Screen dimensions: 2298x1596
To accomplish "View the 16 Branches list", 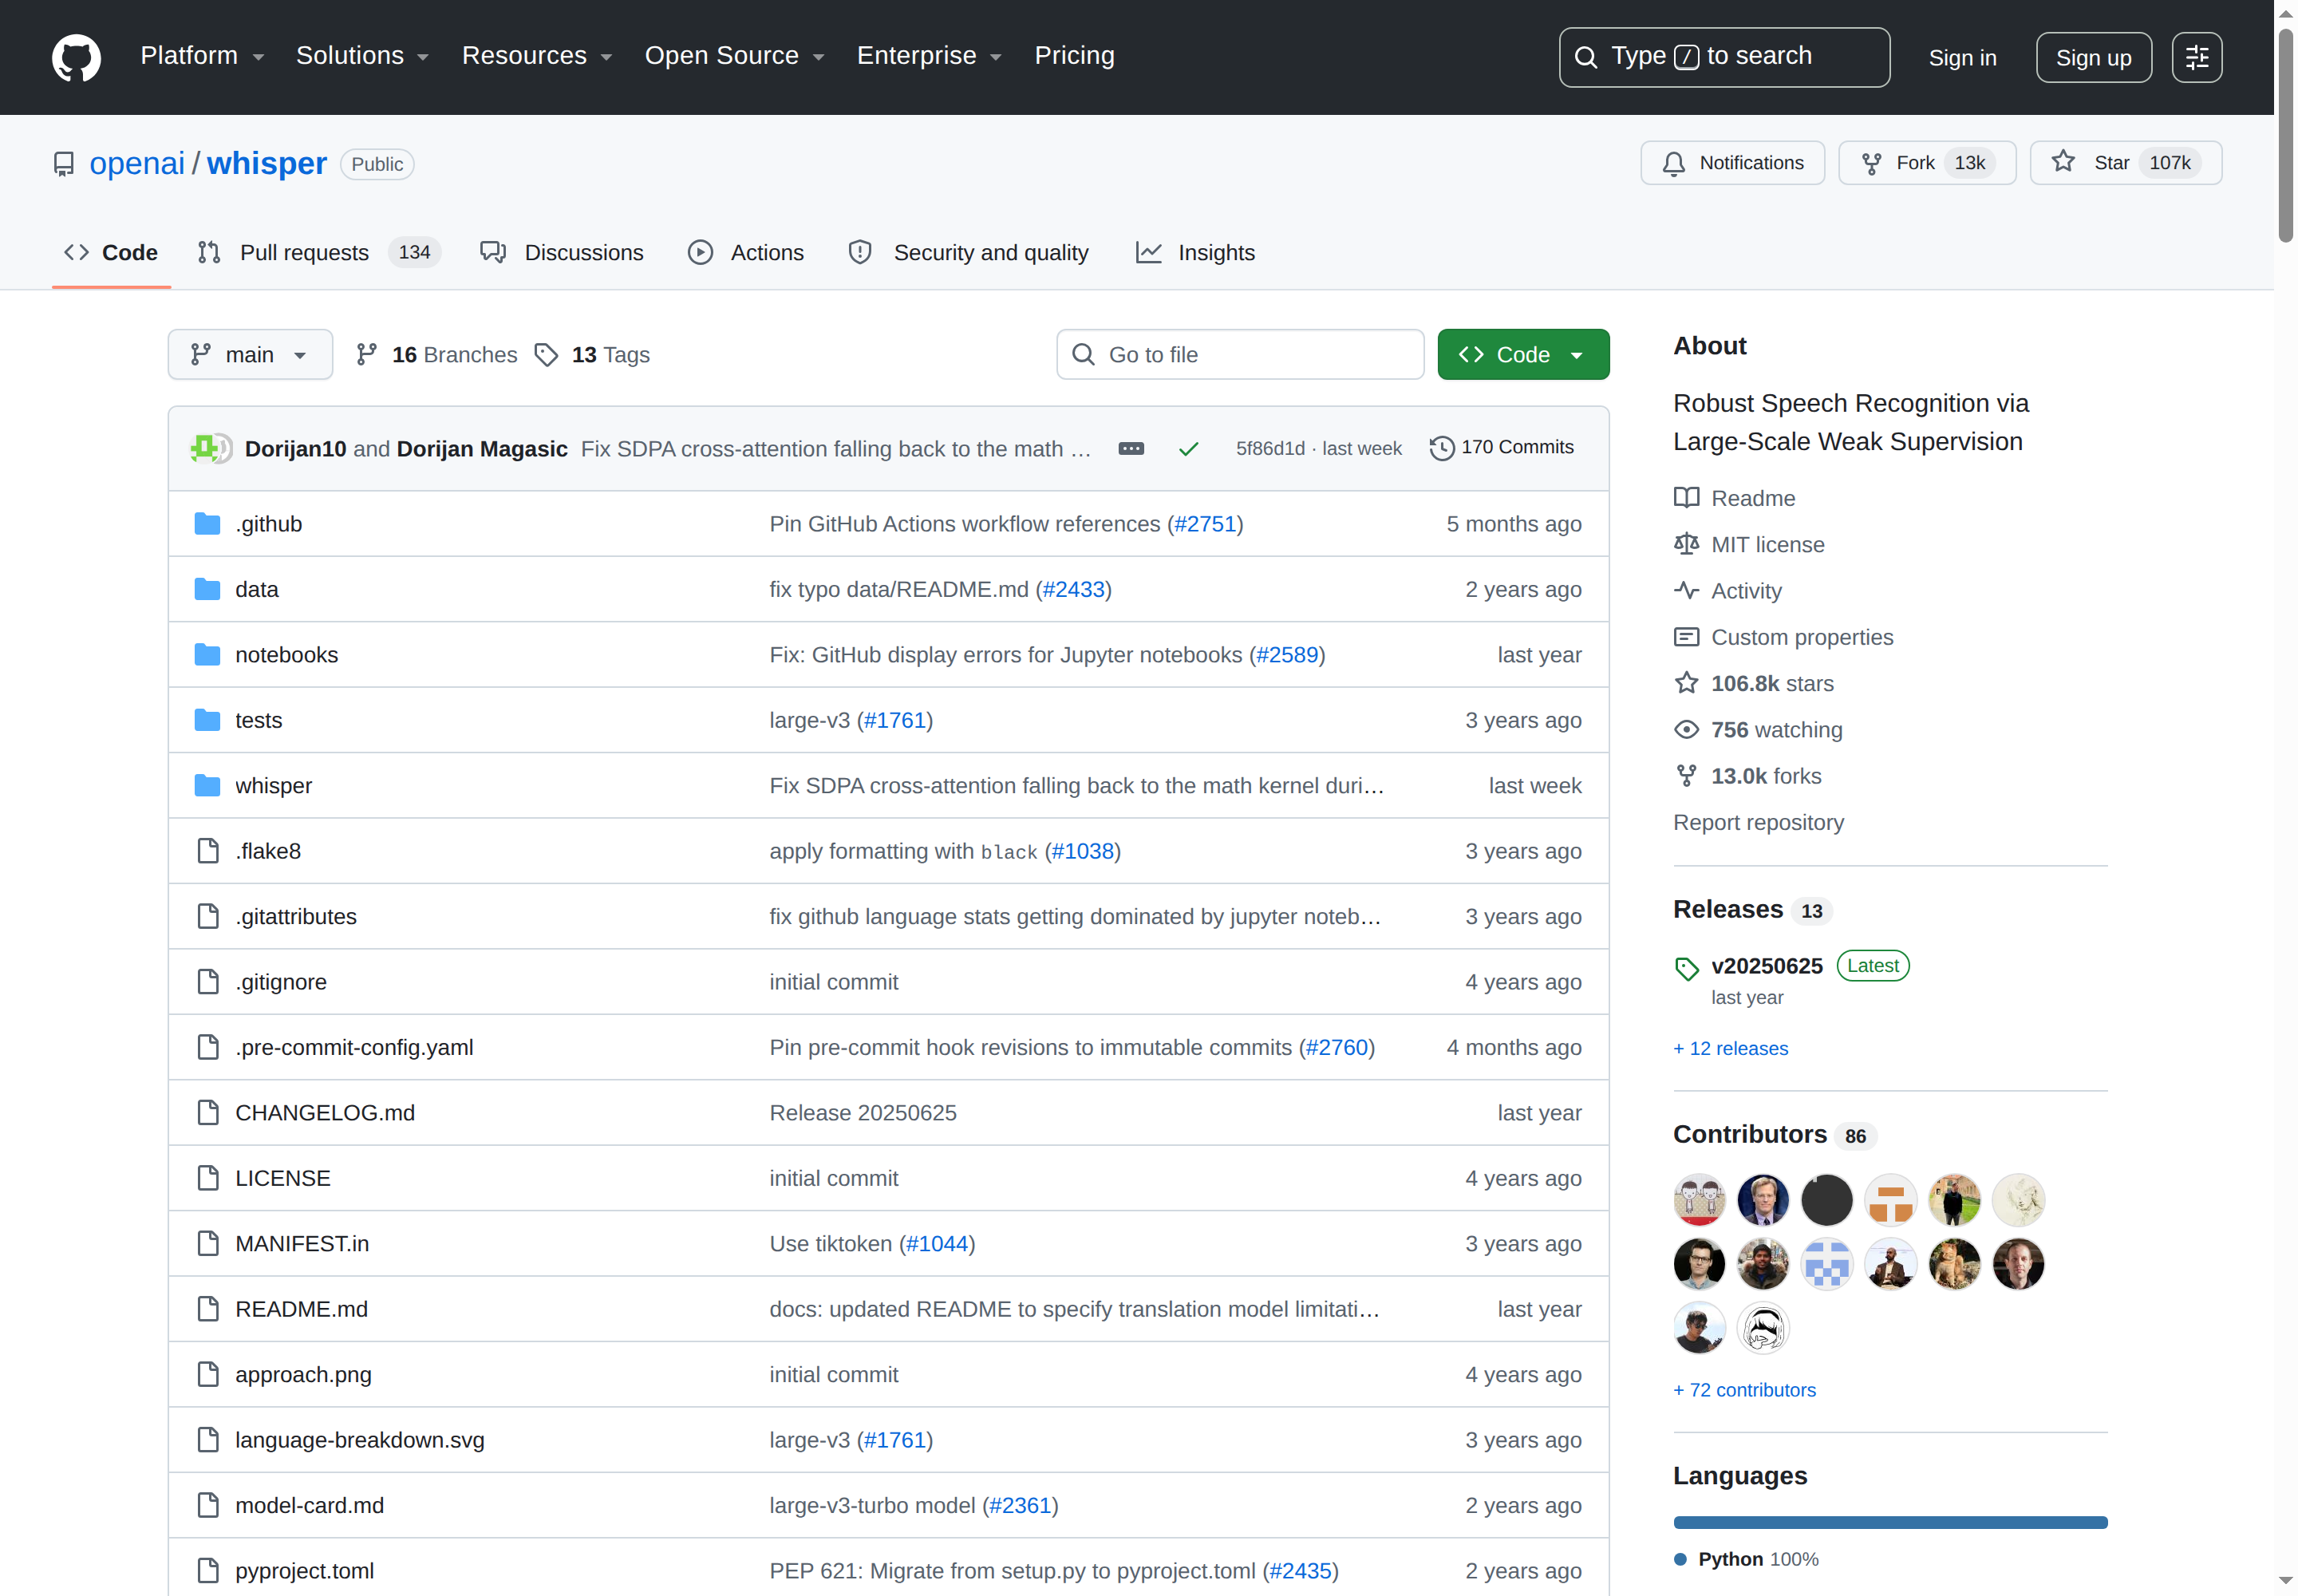I will tap(437, 355).
